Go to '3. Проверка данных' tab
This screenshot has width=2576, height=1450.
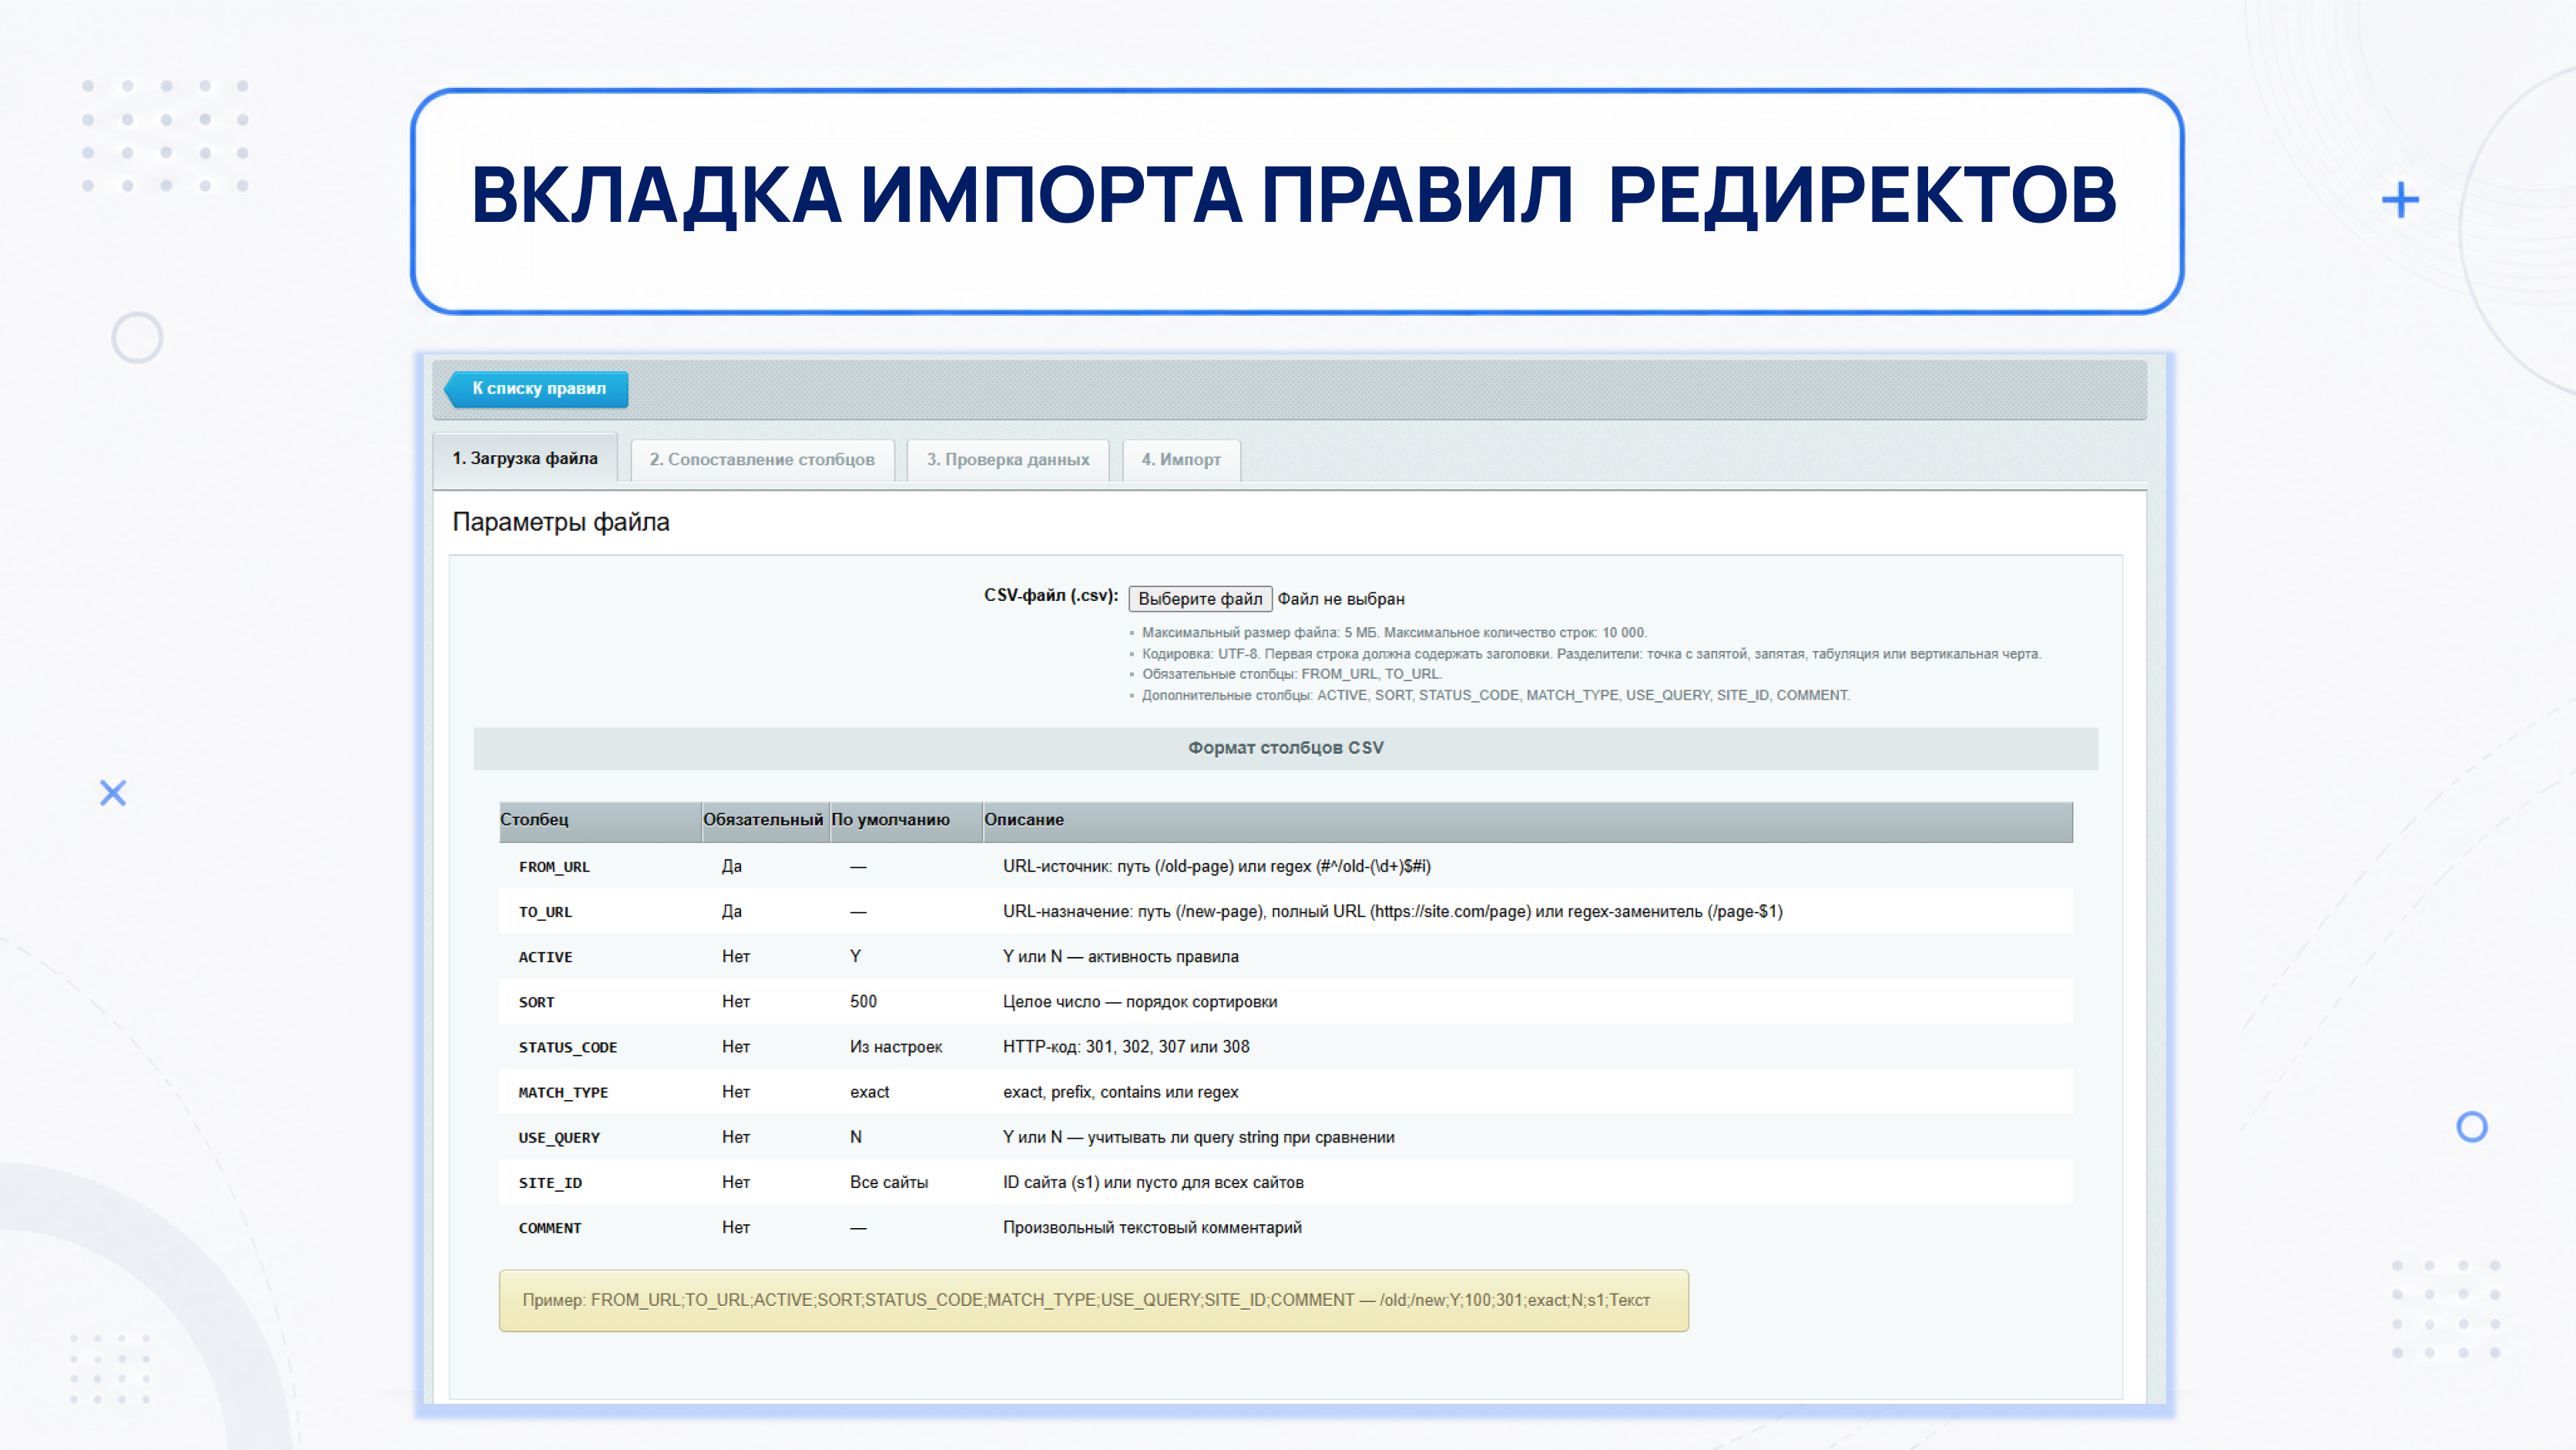pos(1008,460)
